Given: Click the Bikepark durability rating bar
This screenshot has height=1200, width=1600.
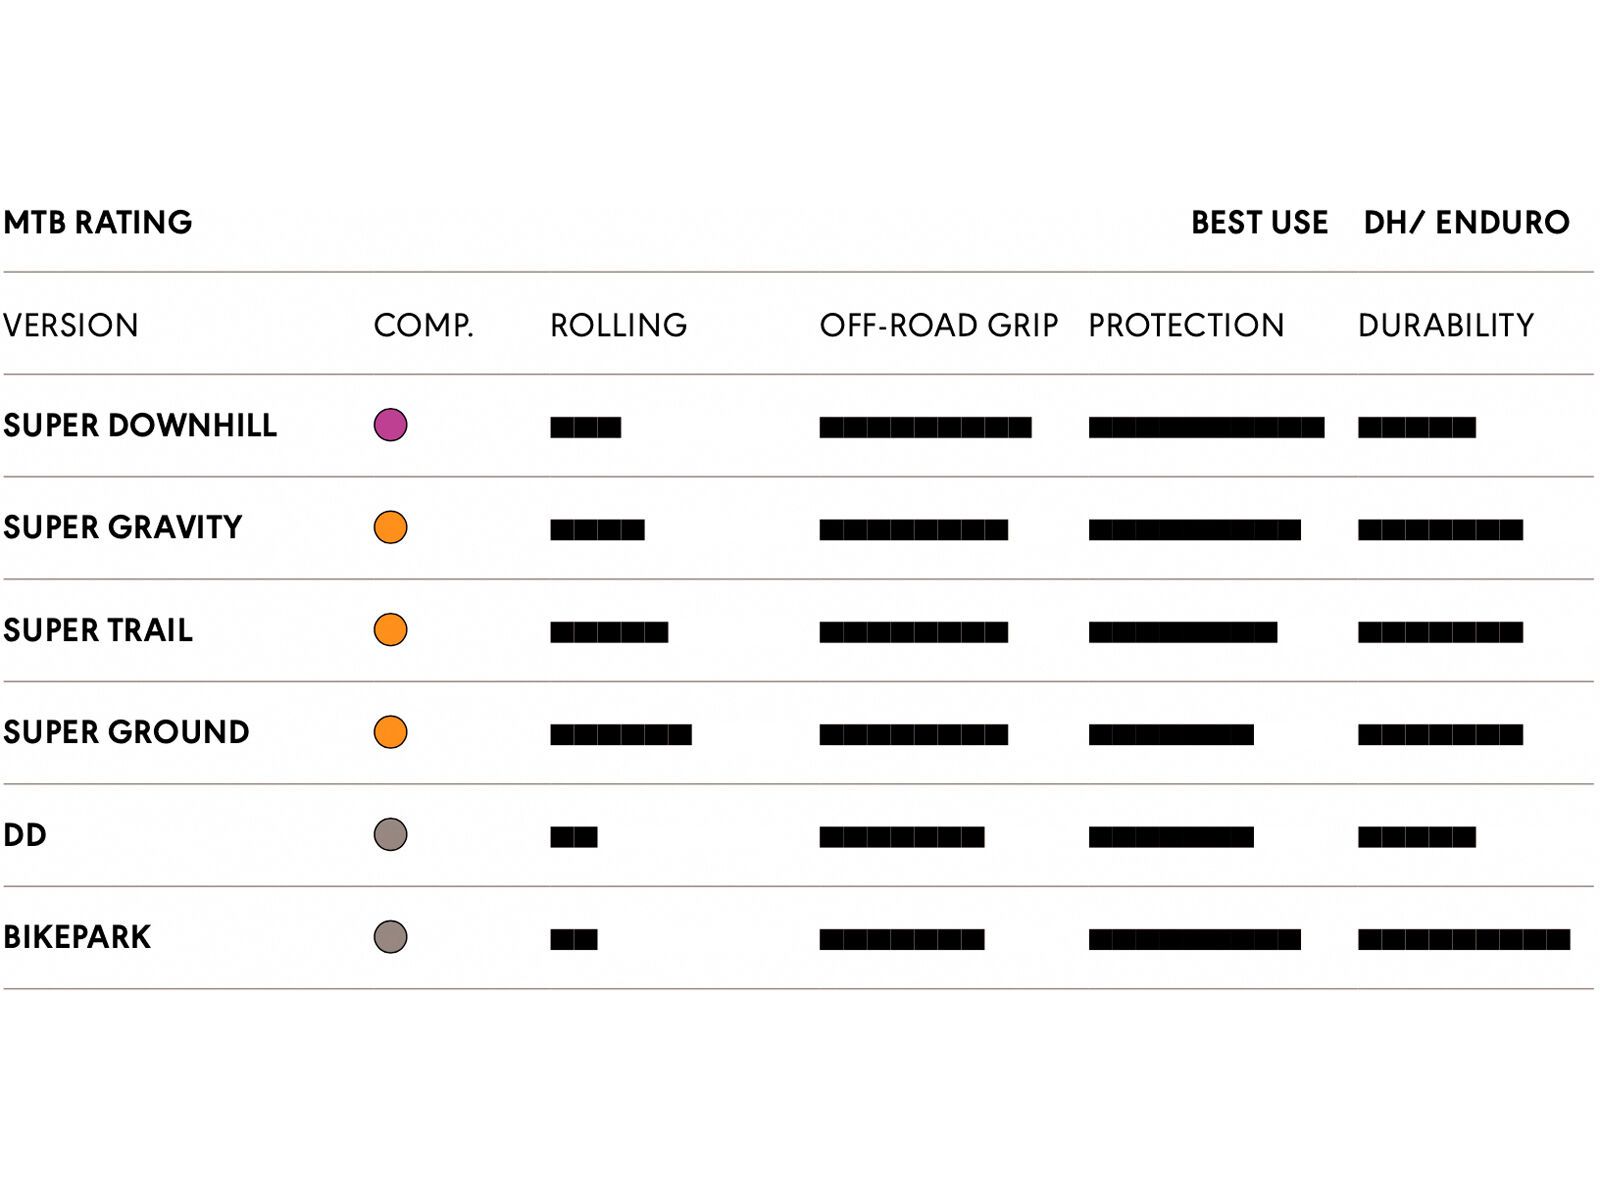Looking at the screenshot, I should coord(1463,939).
